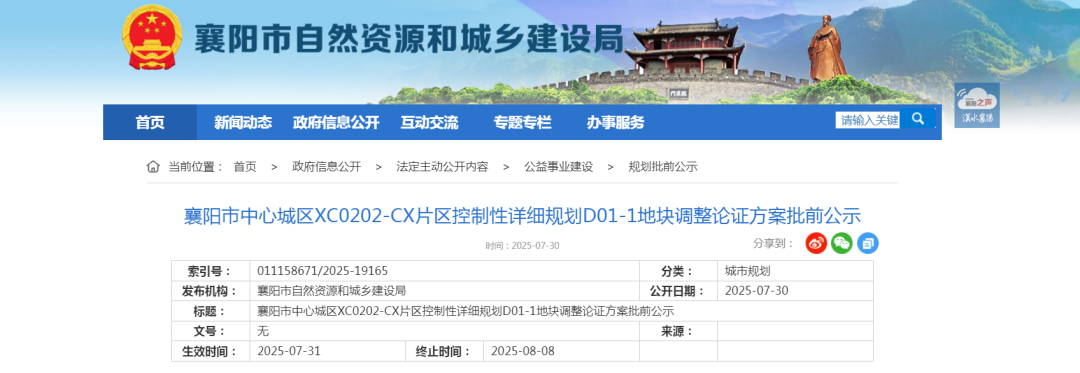Open the 新闻动态 menu
This screenshot has width=1080, height=373.
coord(242,122)
